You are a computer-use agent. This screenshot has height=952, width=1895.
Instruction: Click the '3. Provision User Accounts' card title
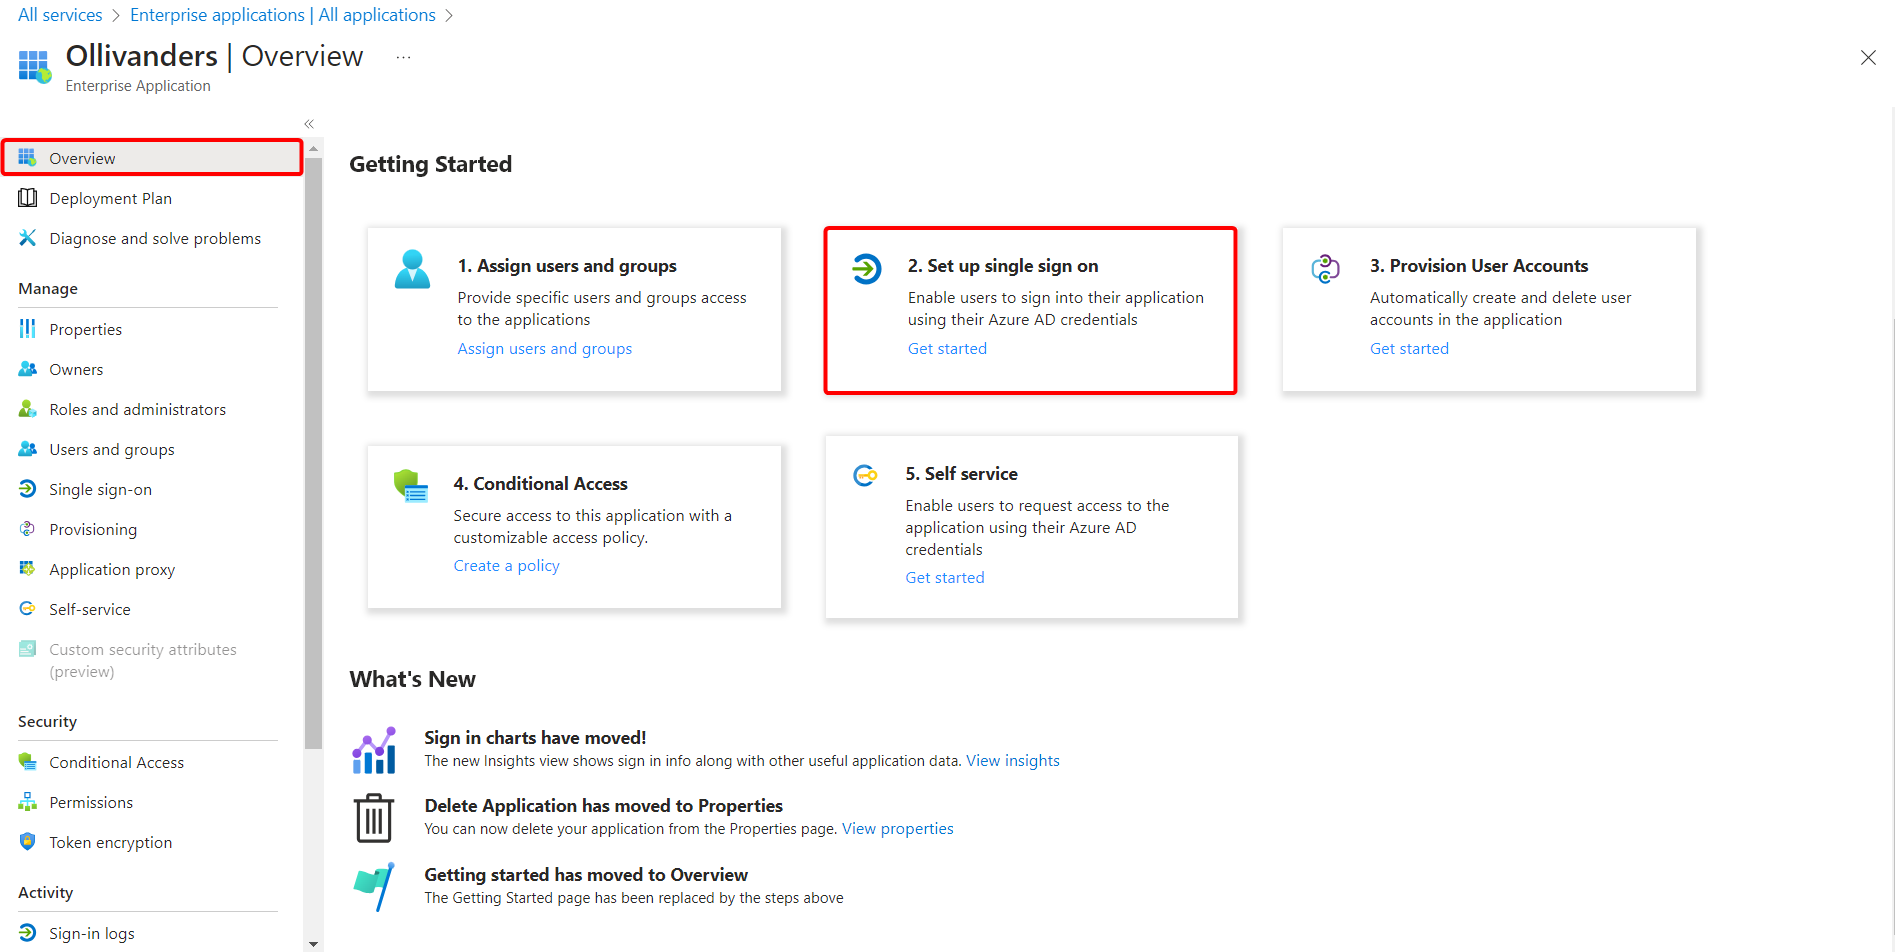(1479, 266)
